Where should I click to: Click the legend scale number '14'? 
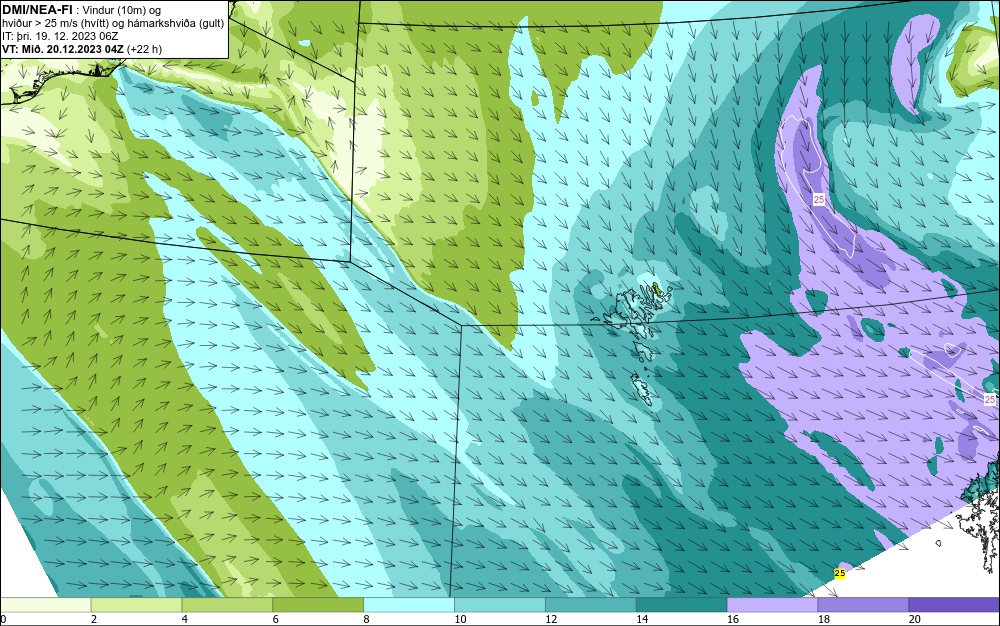[x=642, y=619]
